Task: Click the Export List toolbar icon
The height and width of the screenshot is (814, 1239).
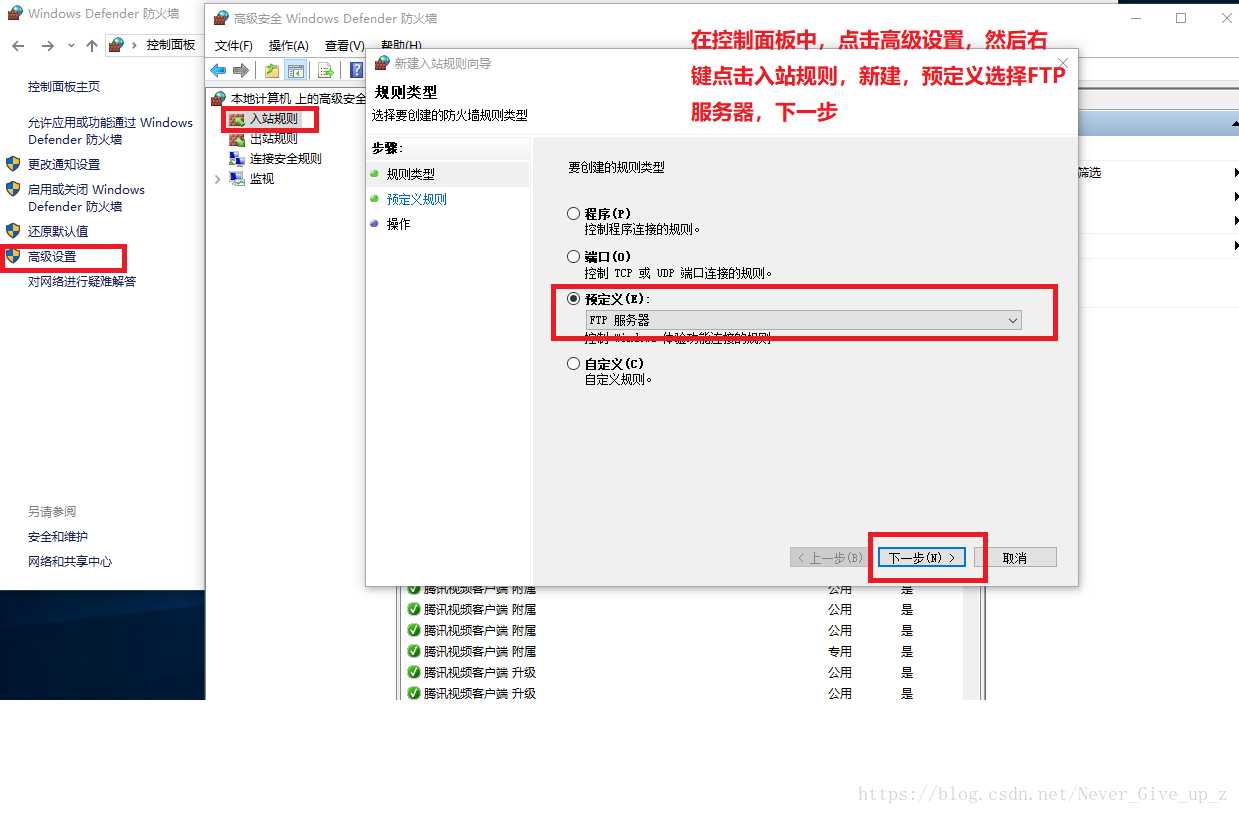Action: [325, 70]
